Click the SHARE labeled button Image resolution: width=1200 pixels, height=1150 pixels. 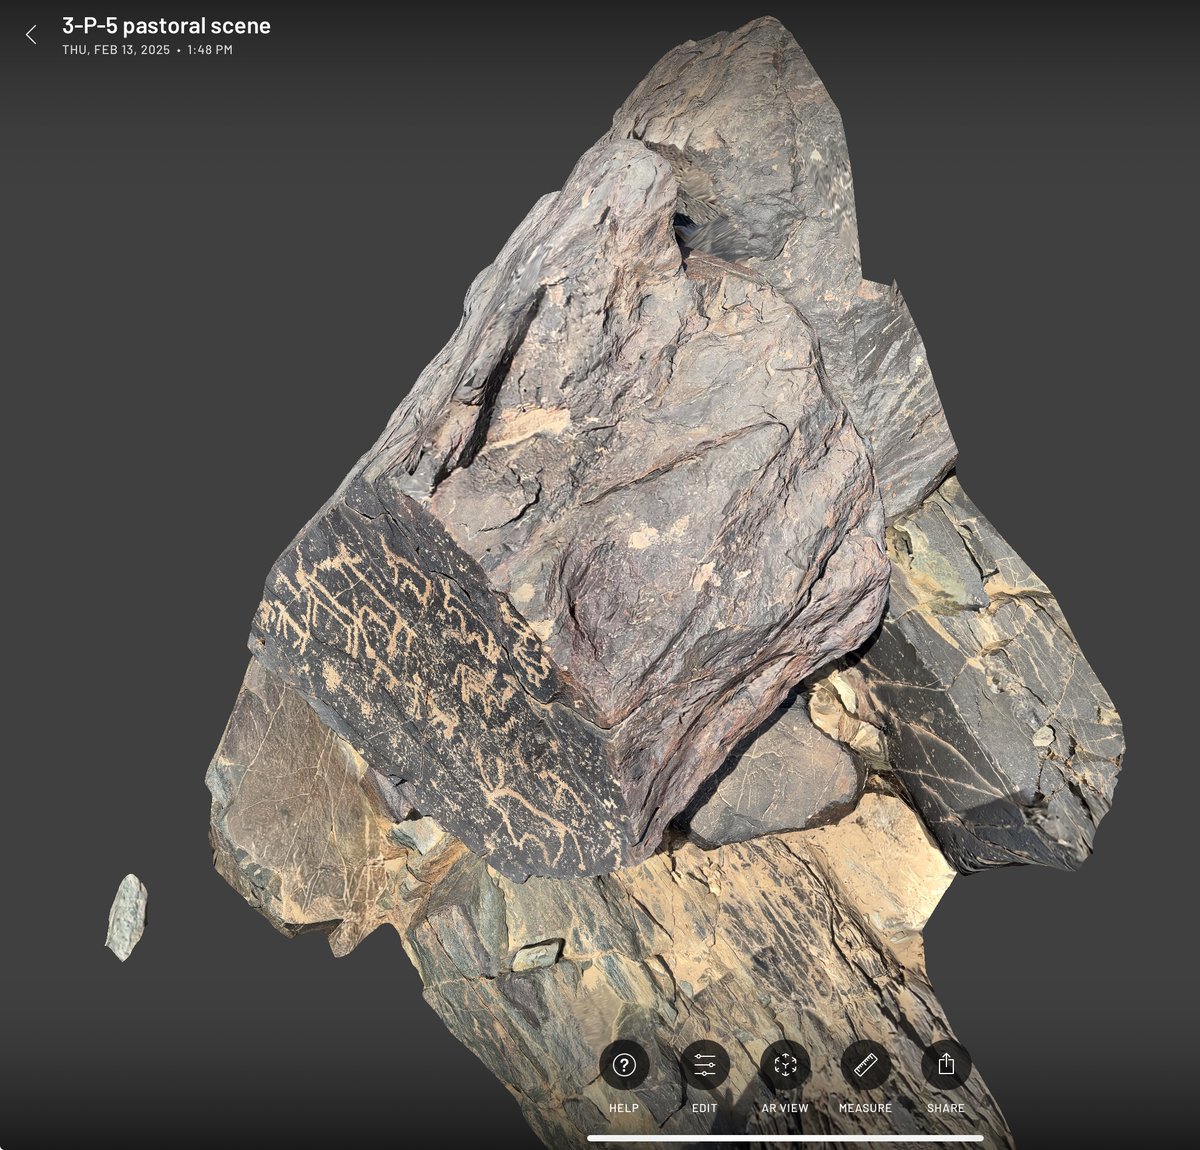click(947, 1108)
